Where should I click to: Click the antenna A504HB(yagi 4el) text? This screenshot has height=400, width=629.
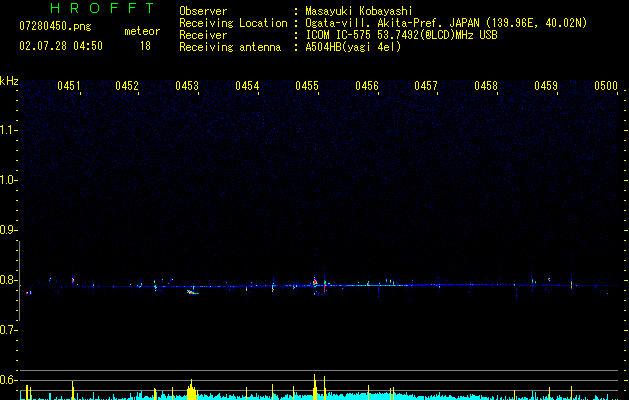point(353,47)
